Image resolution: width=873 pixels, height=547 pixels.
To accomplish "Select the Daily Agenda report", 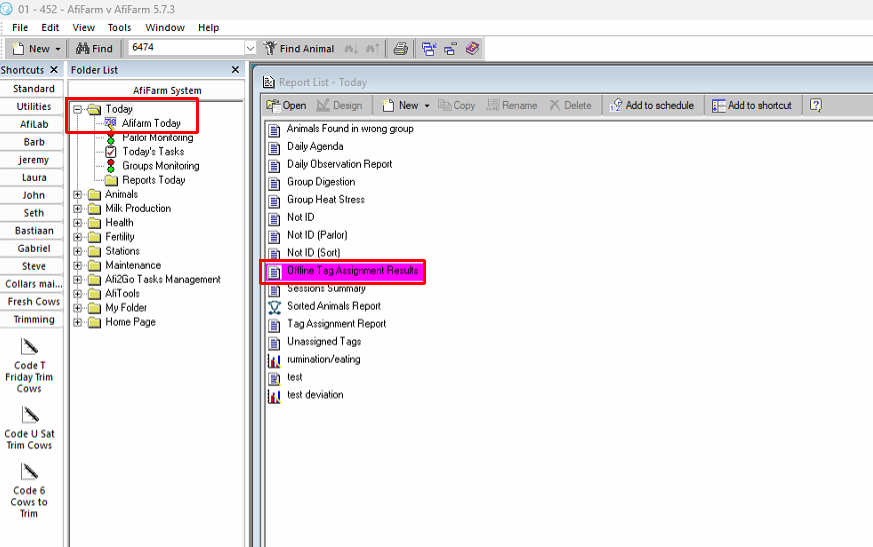I will [315, 146].
